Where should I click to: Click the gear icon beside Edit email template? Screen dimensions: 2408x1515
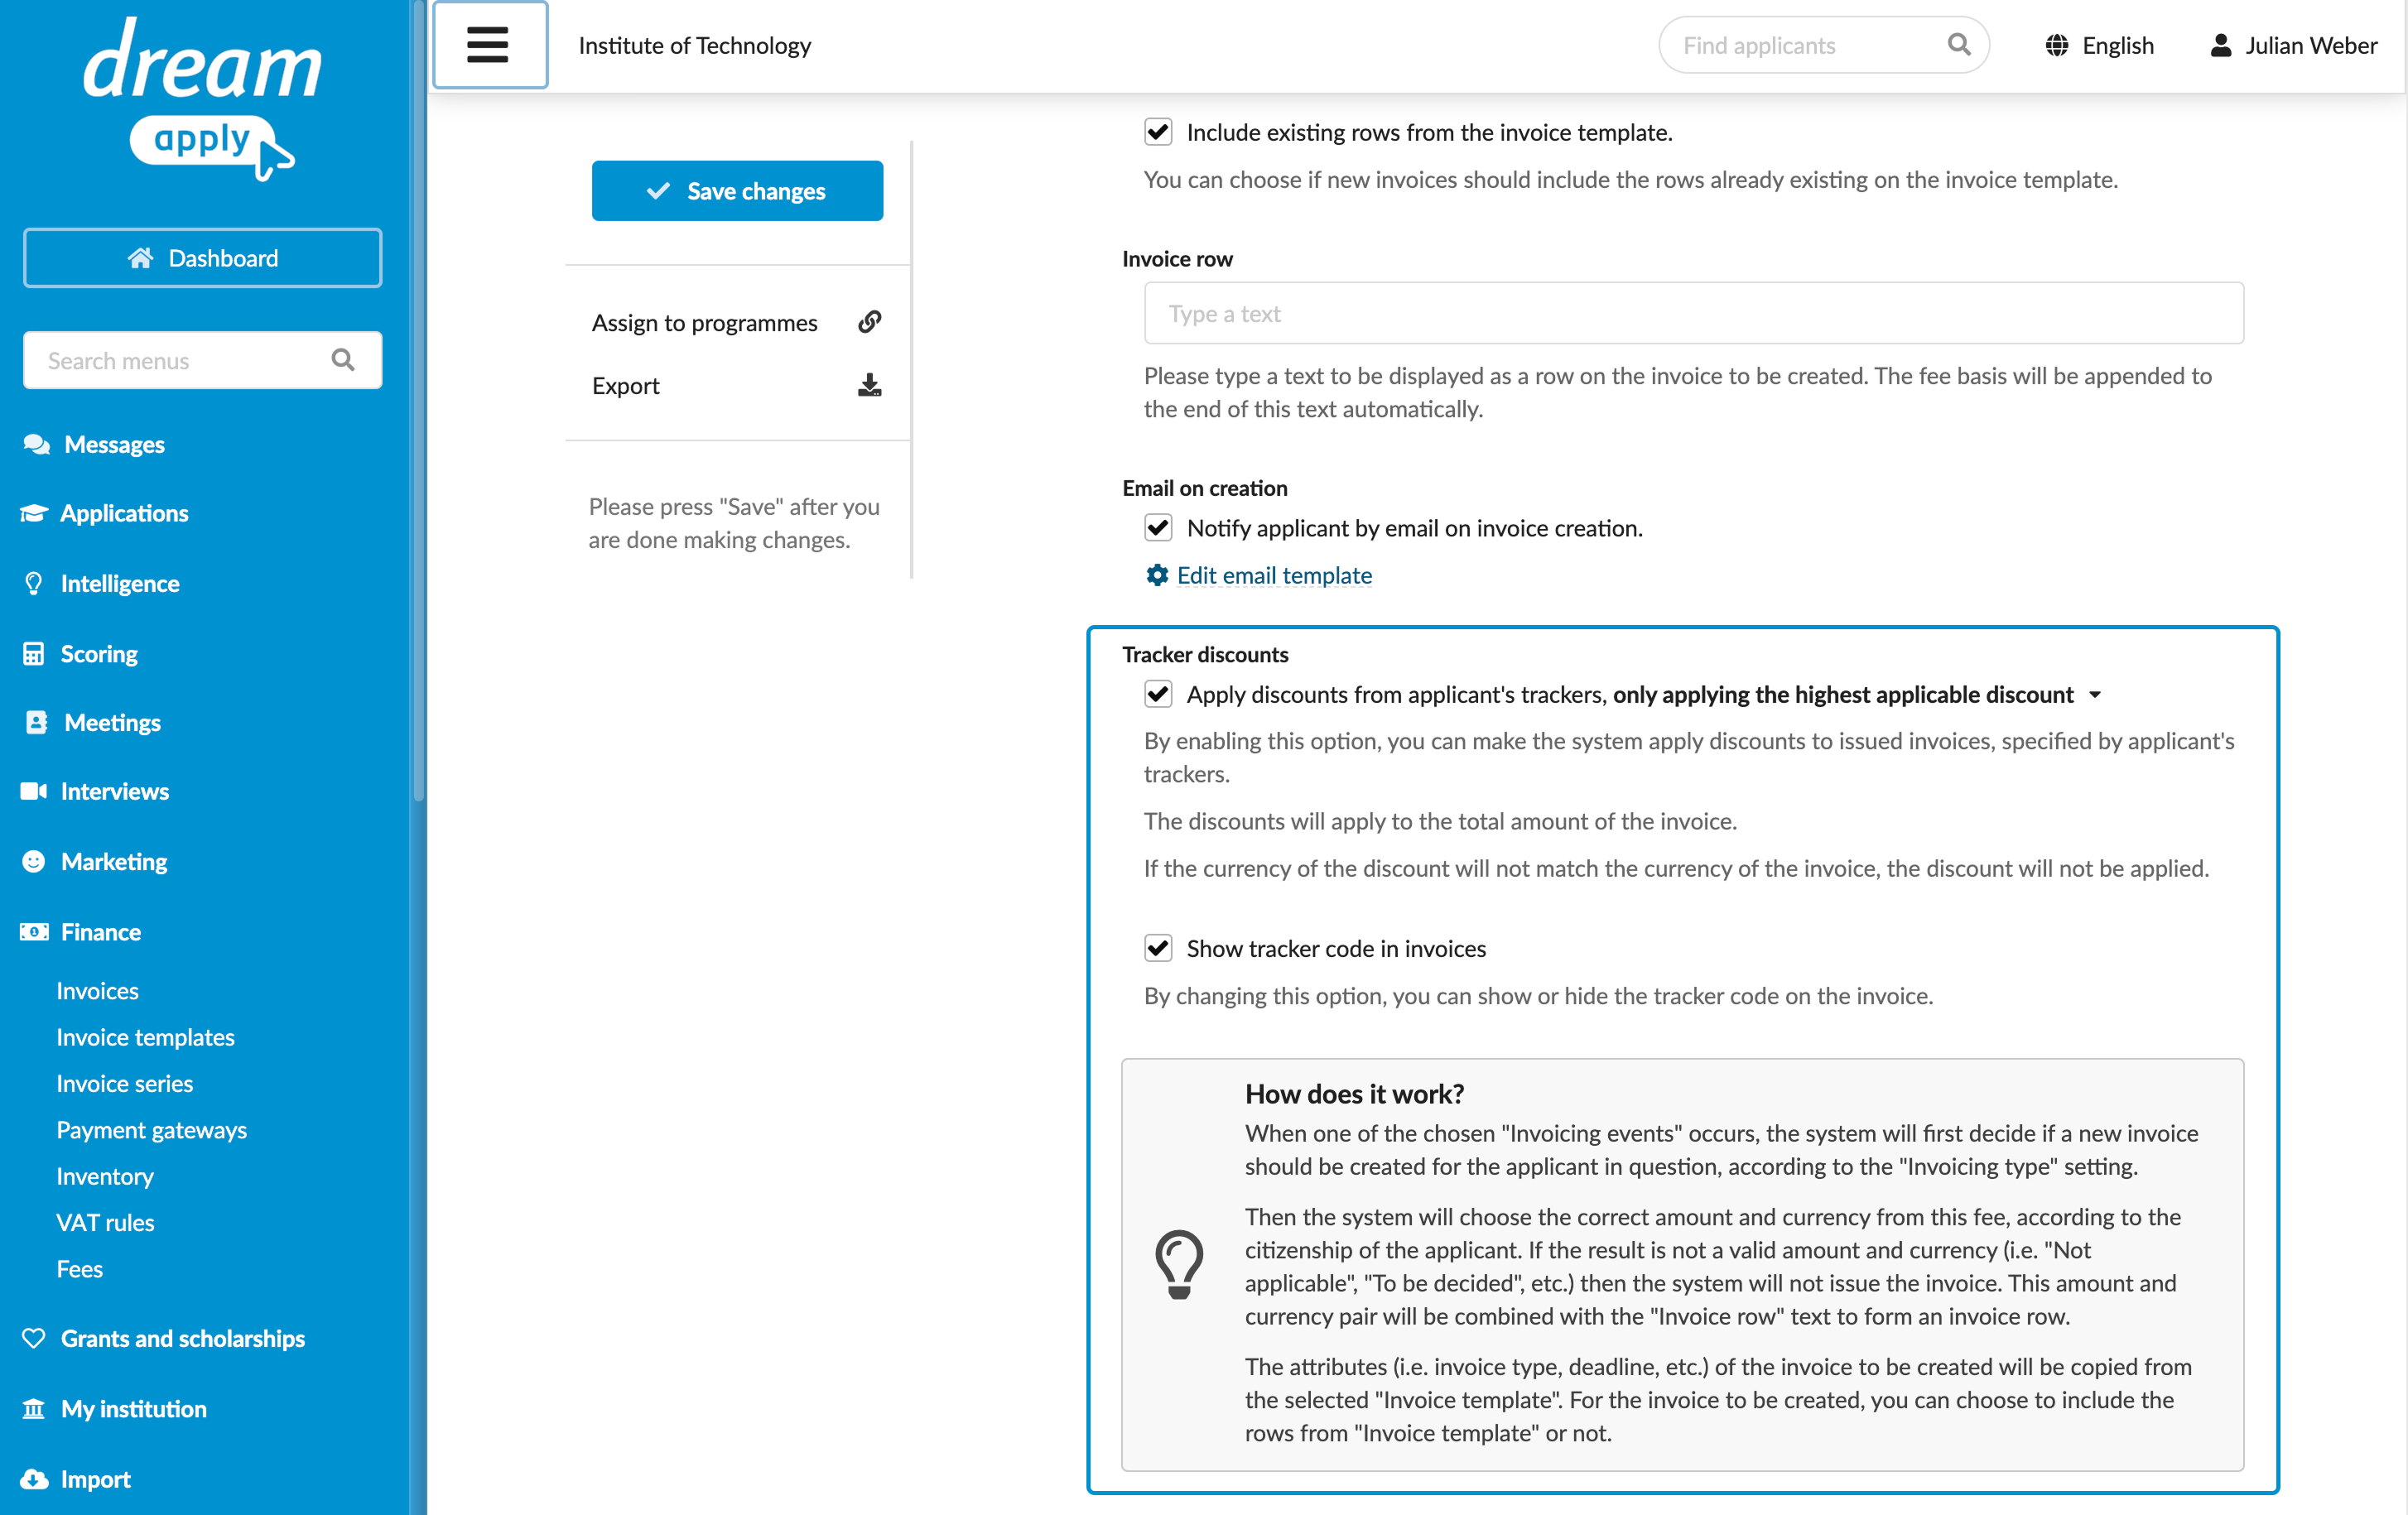point(1157,575)
